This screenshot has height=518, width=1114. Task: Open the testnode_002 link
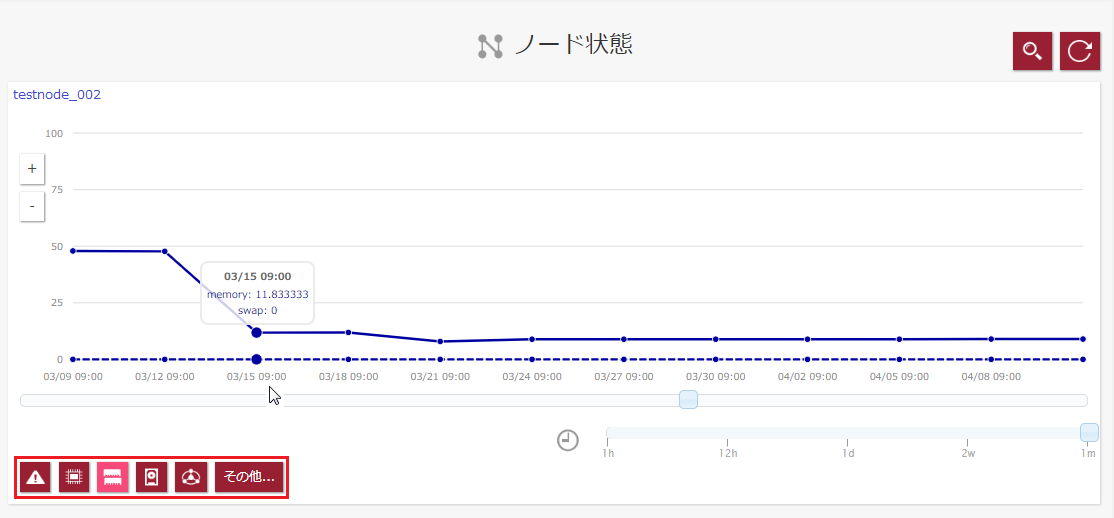coord(57,95)
